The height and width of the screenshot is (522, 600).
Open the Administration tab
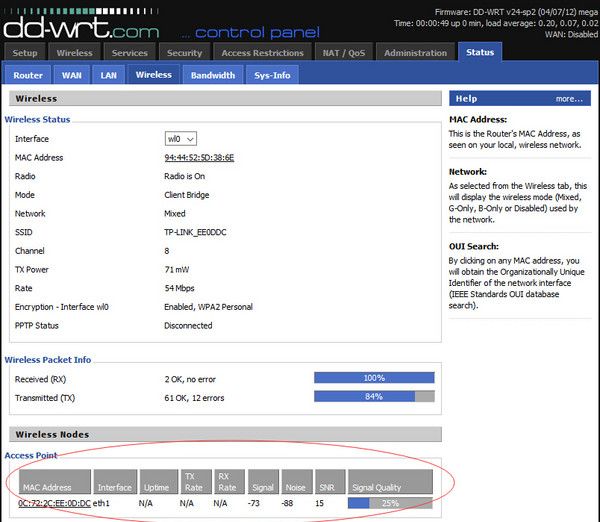point(416,52)
